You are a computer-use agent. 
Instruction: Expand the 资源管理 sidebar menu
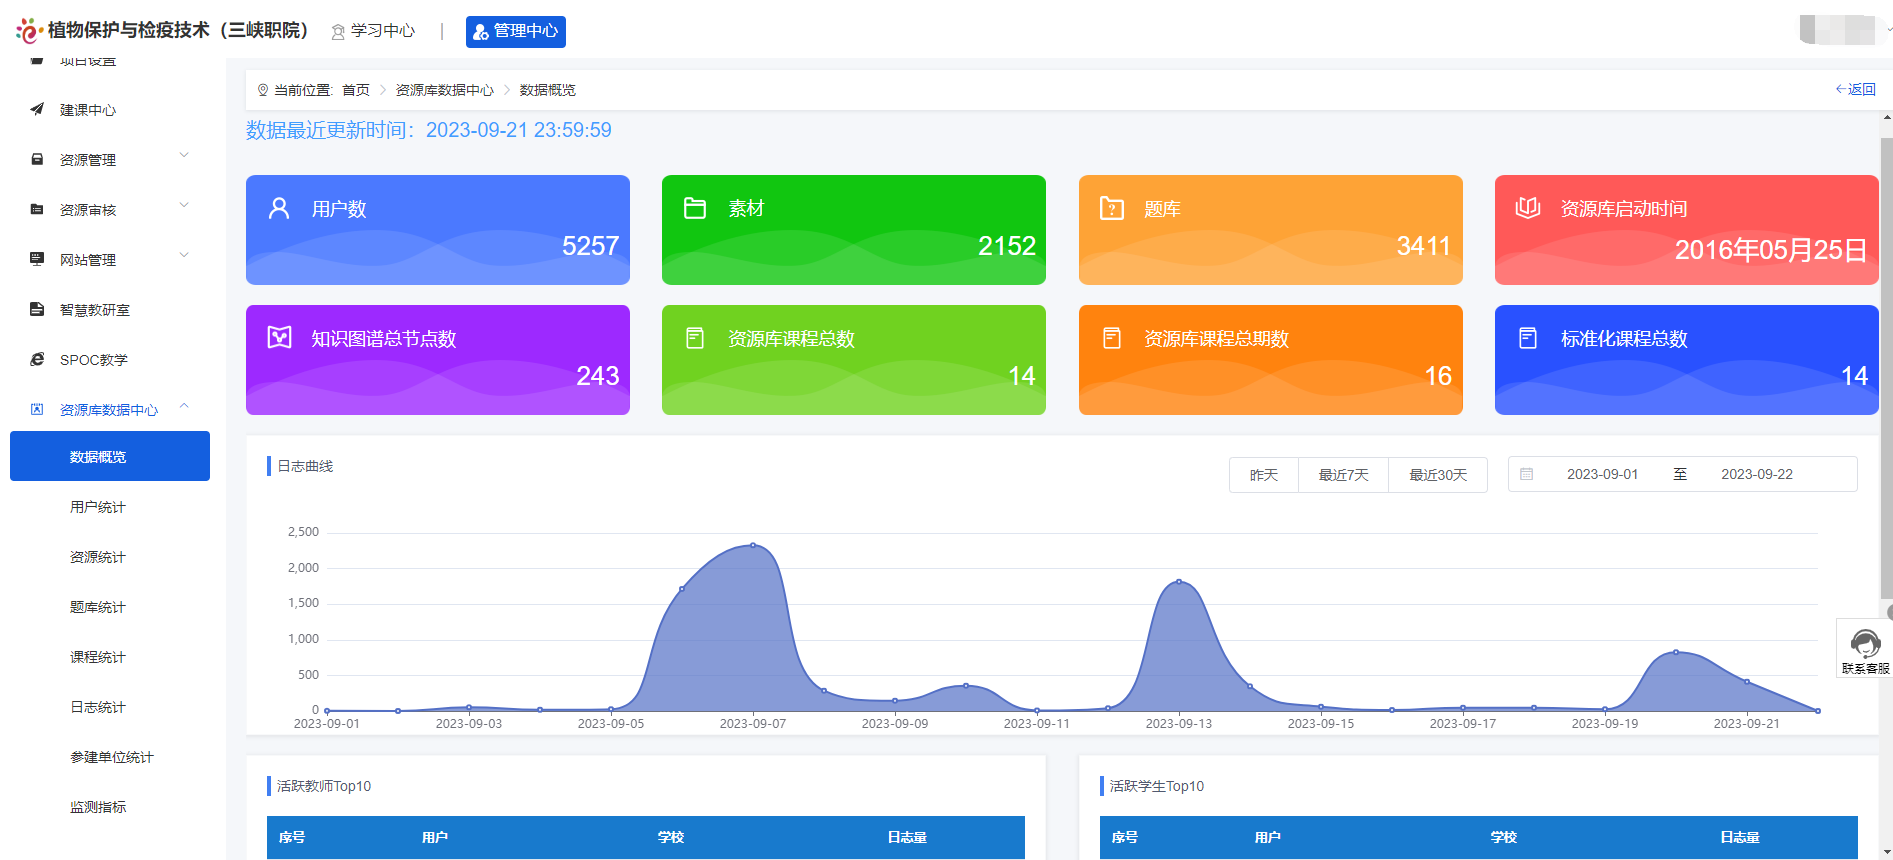click(x=184, y=156)
